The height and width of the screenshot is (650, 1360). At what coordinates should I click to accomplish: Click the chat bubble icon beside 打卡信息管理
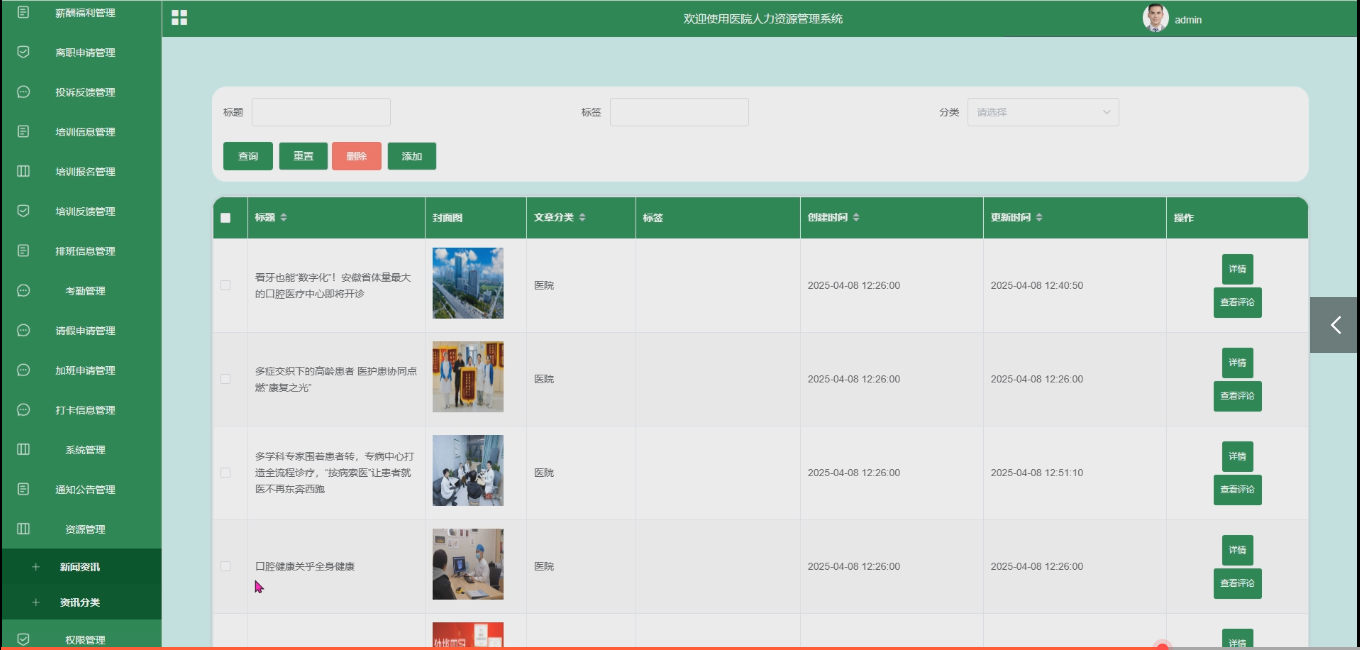(23, 410)
